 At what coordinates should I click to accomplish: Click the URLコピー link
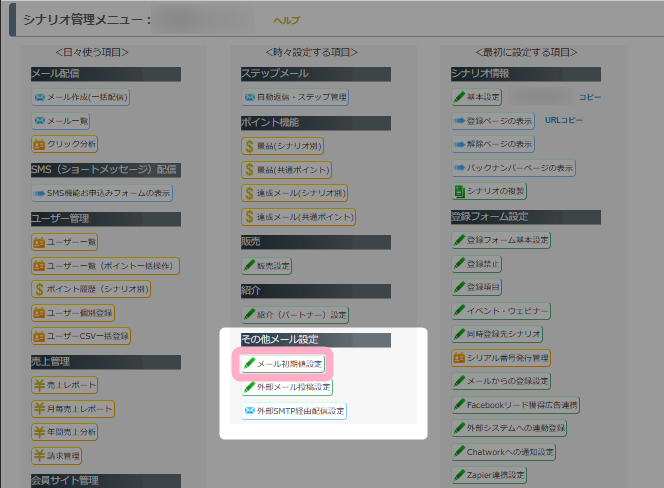click(x=564, y=121)
